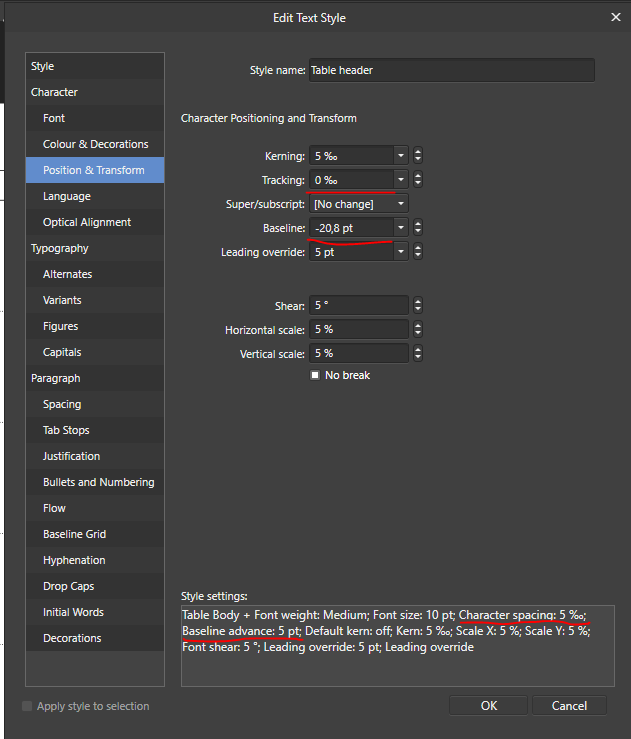Open the Baseline value dropdown

pos(401,228)
